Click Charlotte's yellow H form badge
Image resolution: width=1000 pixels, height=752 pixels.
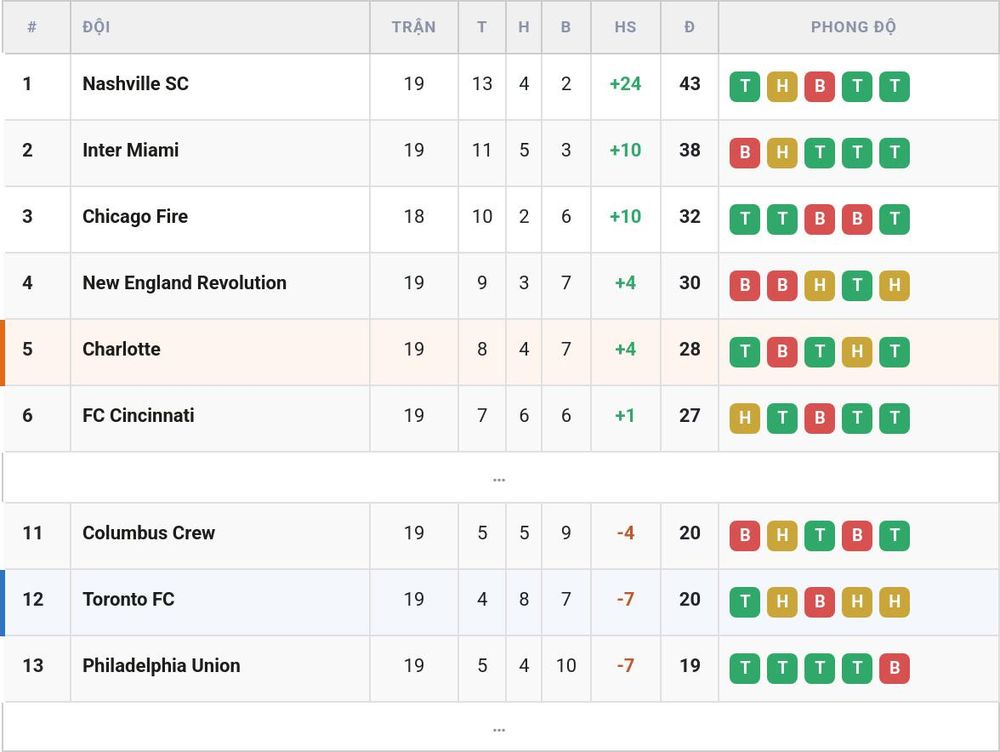coord(857,351)
